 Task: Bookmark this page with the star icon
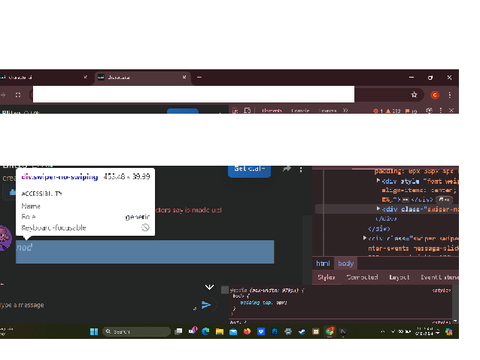click(414, 95)
